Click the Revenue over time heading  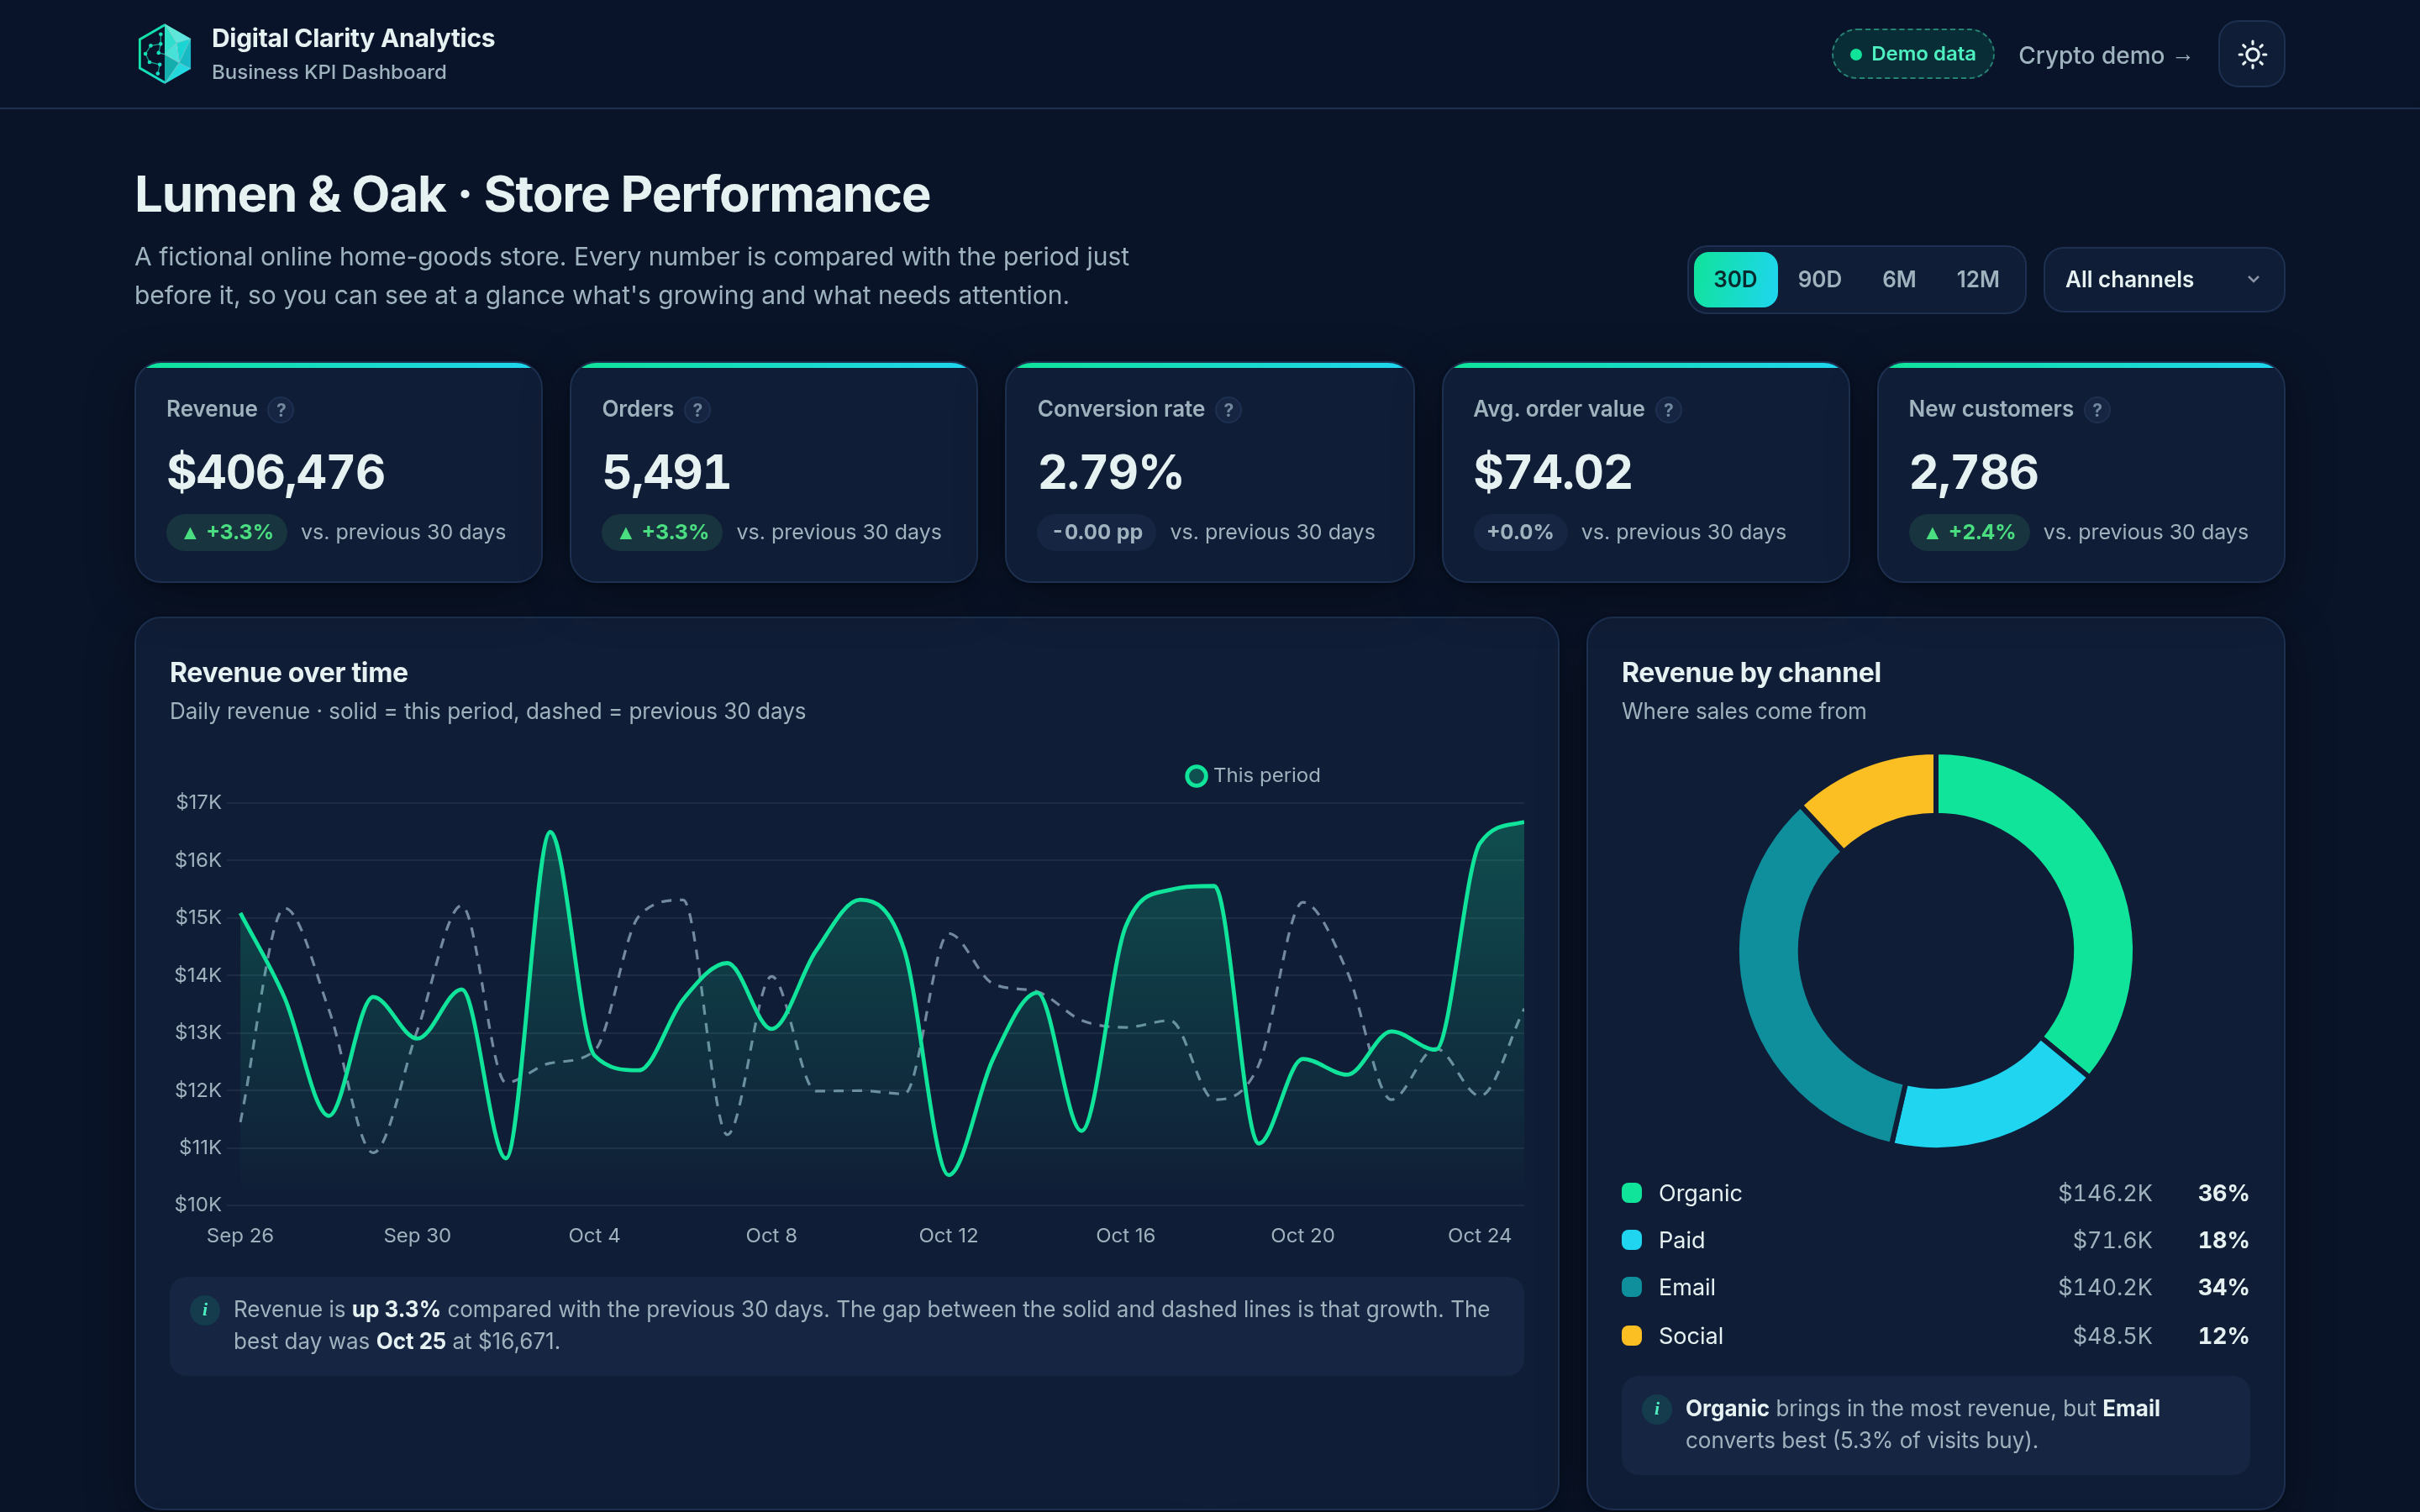point(289,673)
